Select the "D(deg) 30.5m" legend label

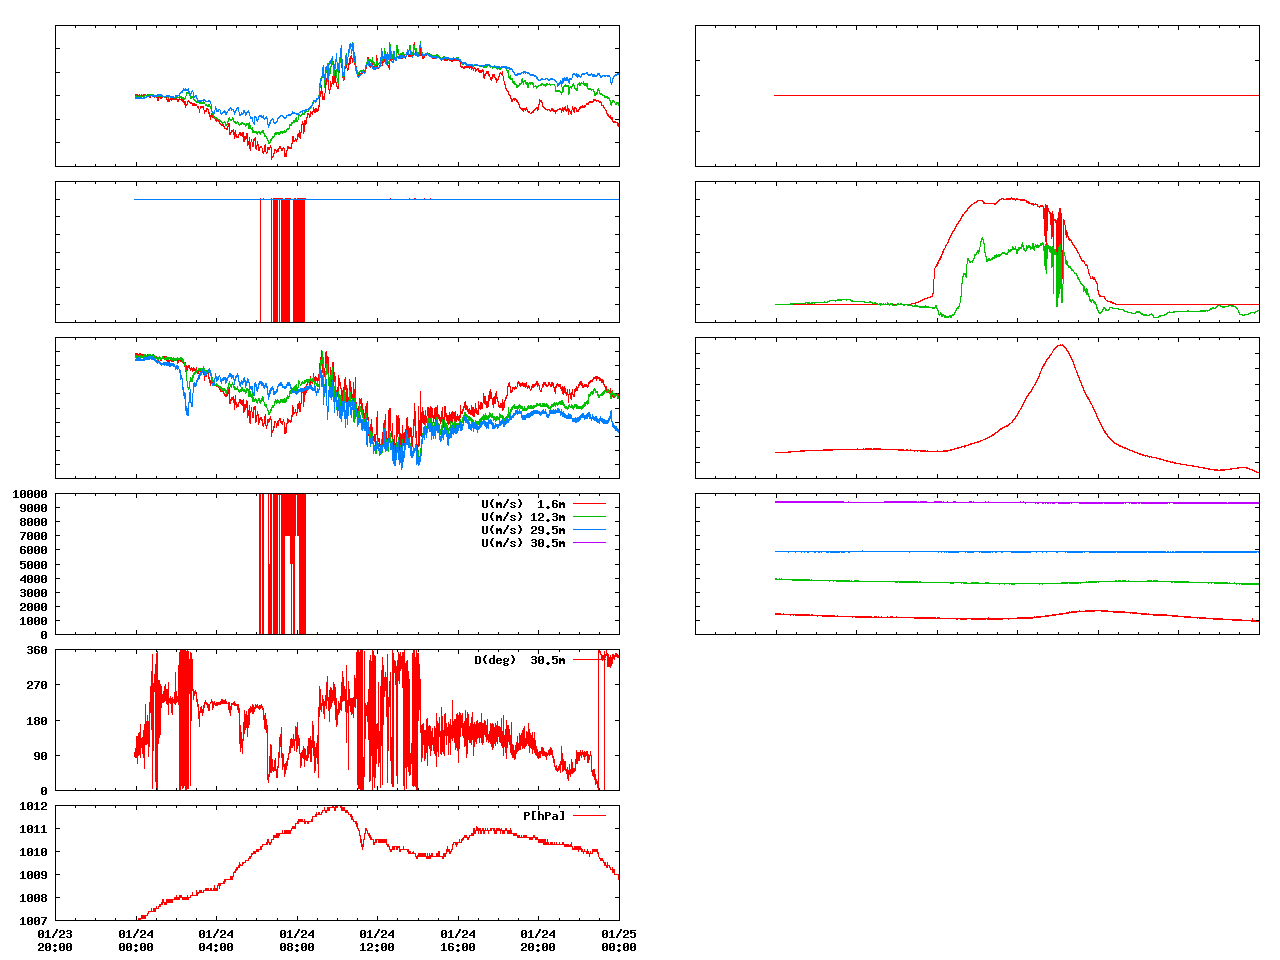pos(520,660)
